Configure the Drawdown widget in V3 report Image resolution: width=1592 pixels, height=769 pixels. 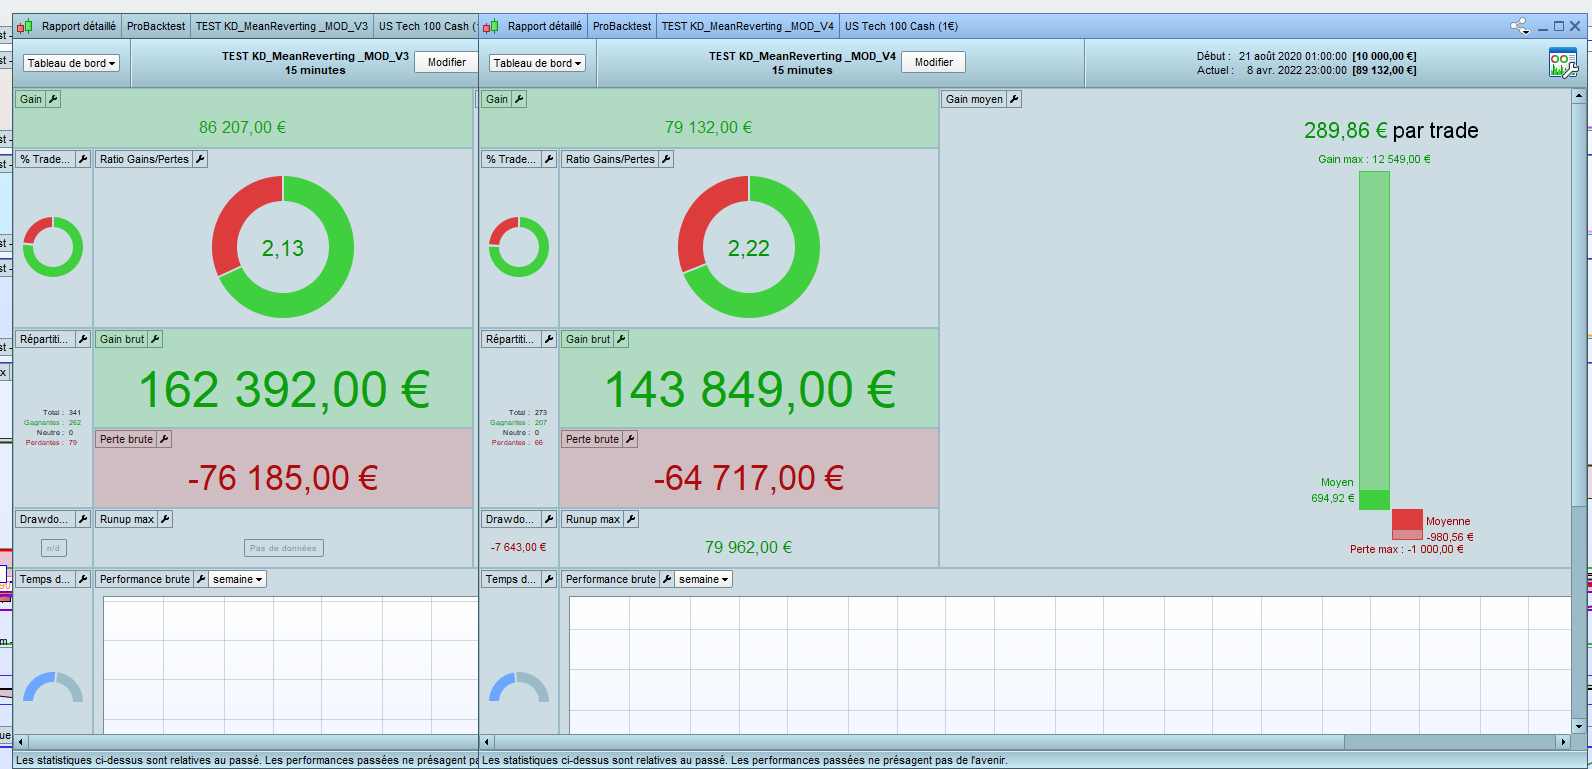[x=83, y=519]
